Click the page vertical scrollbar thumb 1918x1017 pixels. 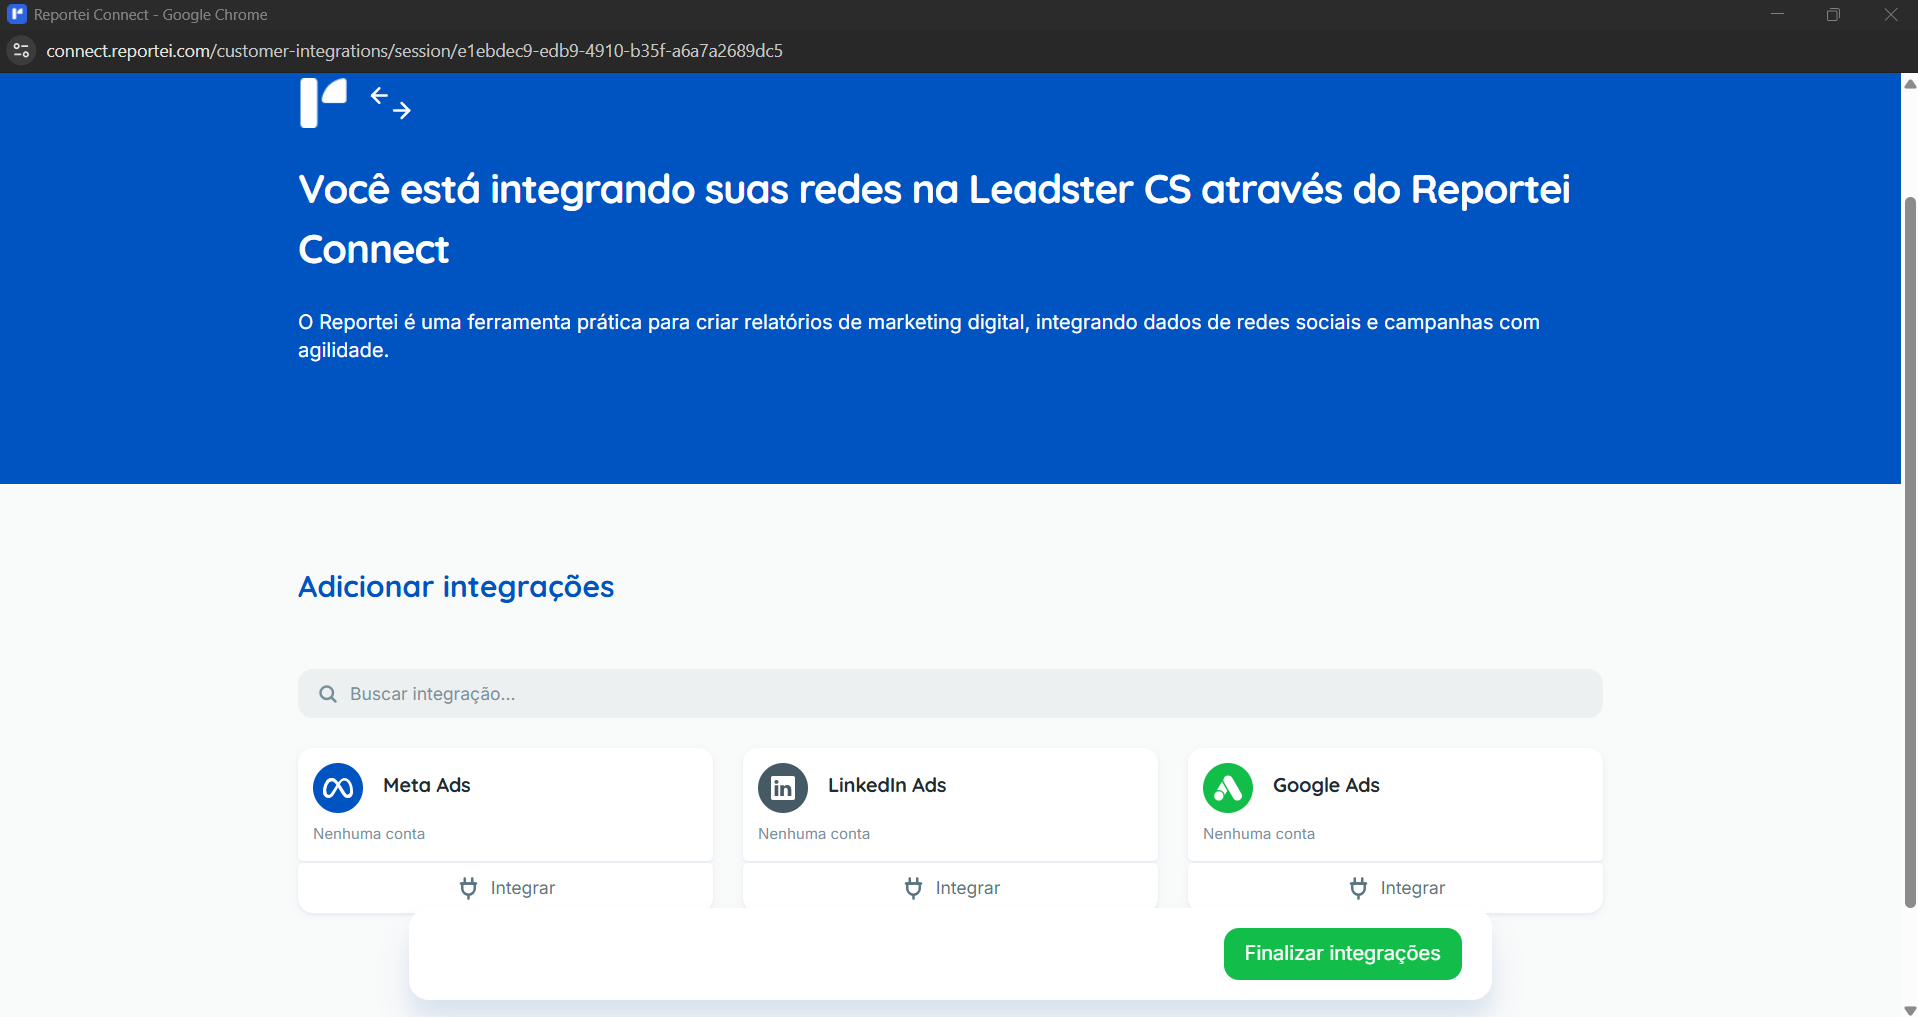click(1910, 552)
